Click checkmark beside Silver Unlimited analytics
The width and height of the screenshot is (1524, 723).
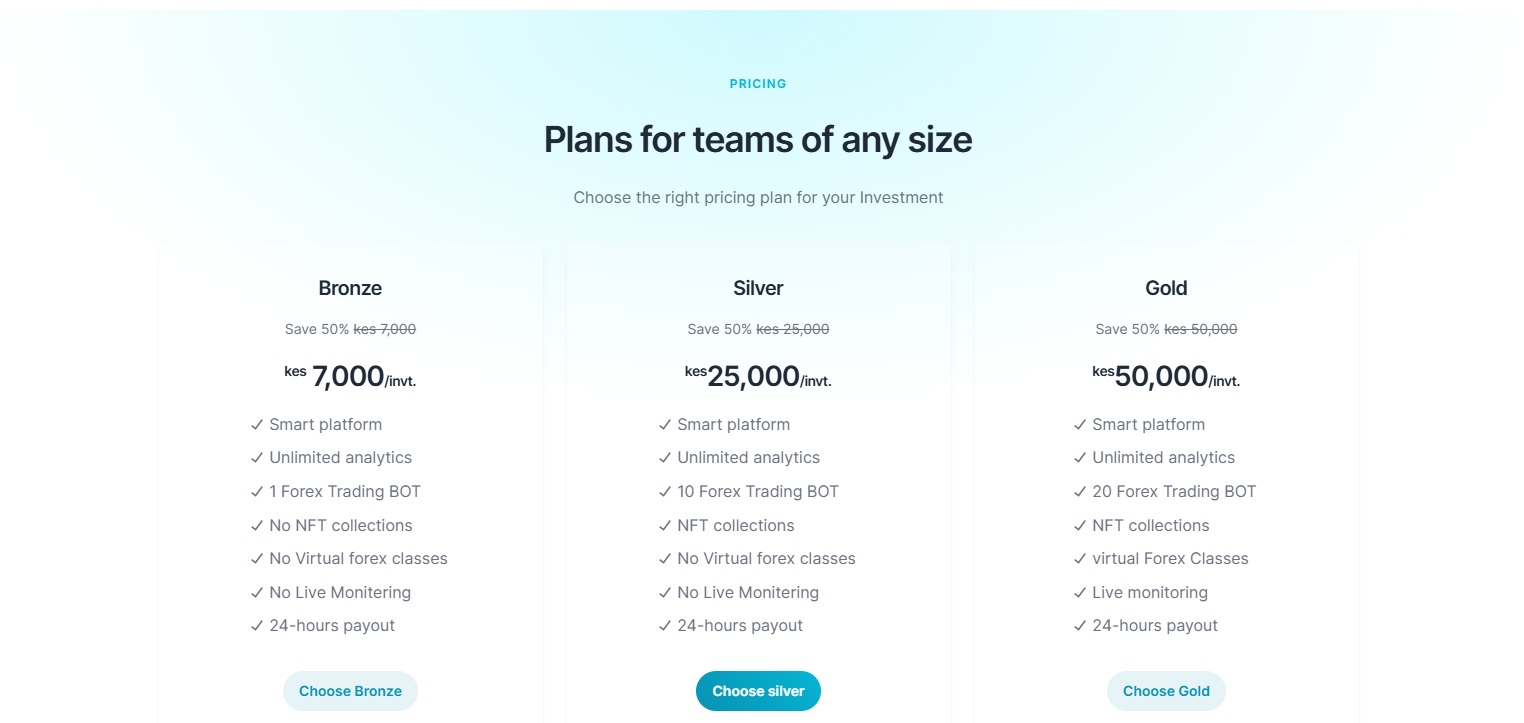tap(665, 458)
